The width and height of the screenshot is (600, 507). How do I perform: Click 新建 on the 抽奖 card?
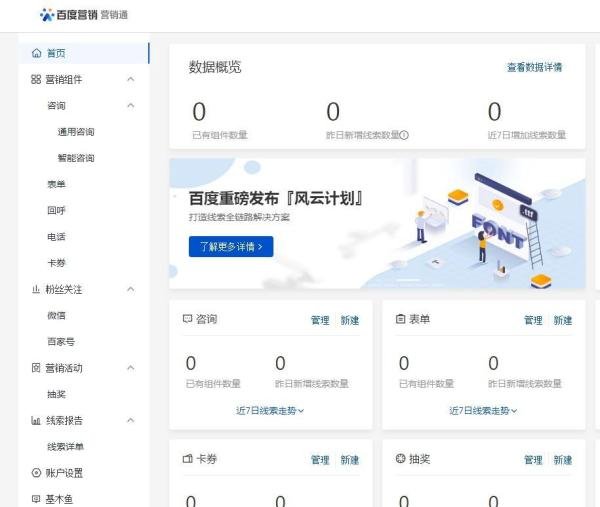[563, 460]
